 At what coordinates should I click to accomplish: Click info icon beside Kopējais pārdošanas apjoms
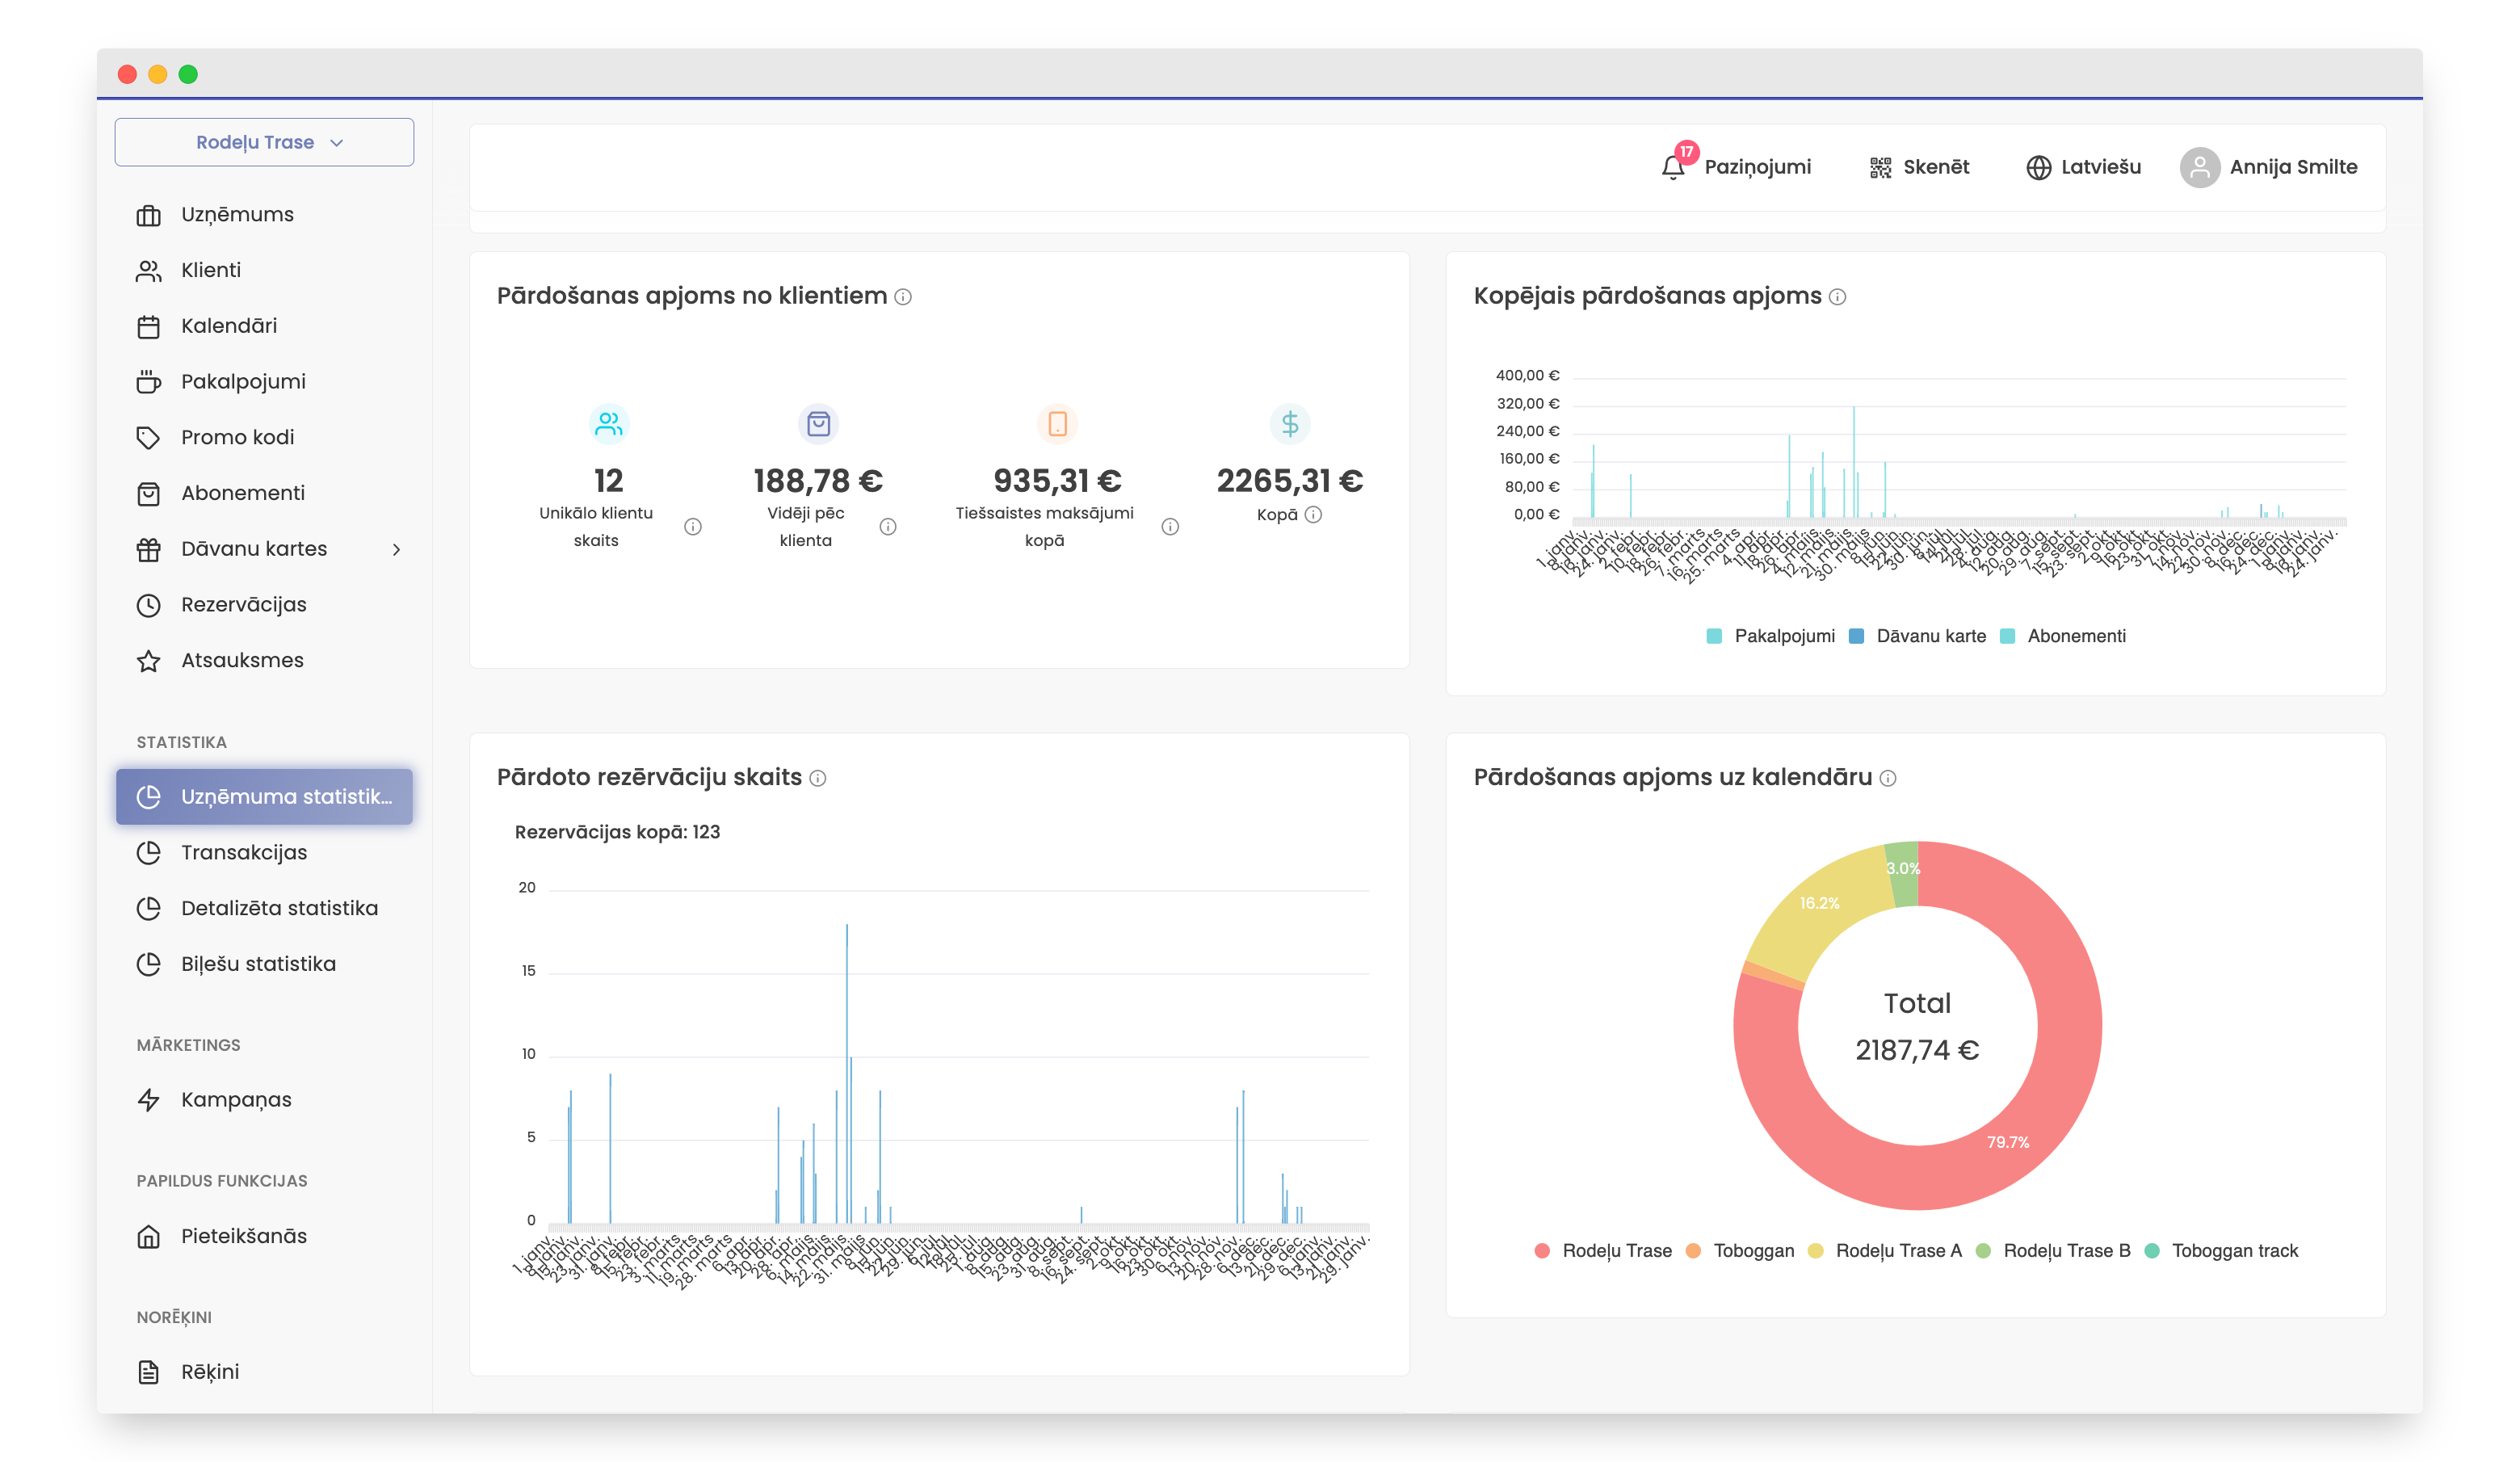[x=1837, y=297]
